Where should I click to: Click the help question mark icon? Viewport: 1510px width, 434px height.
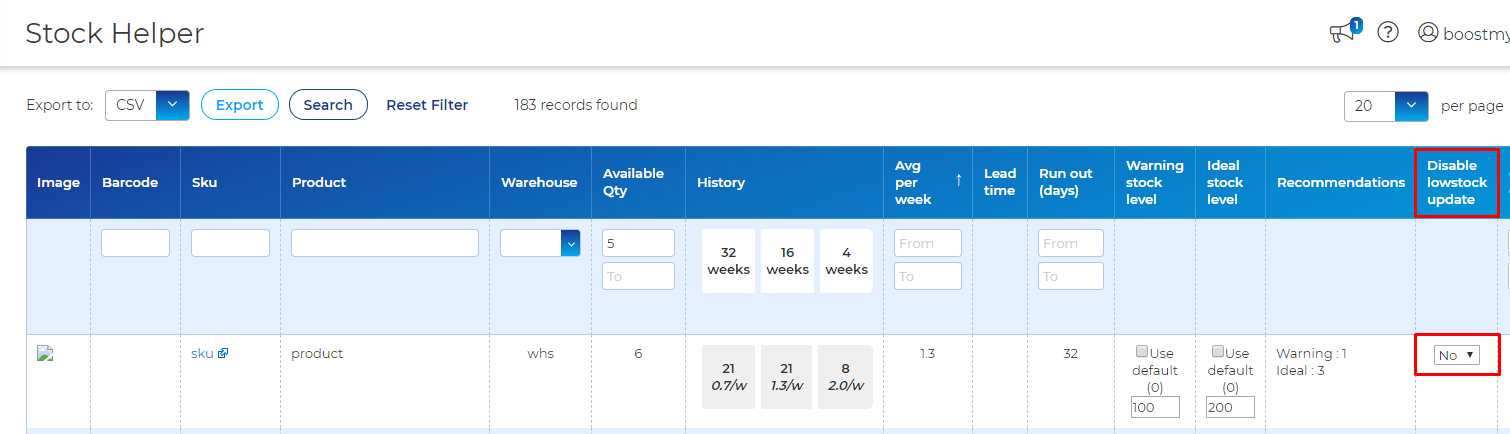pos(1388,32)
